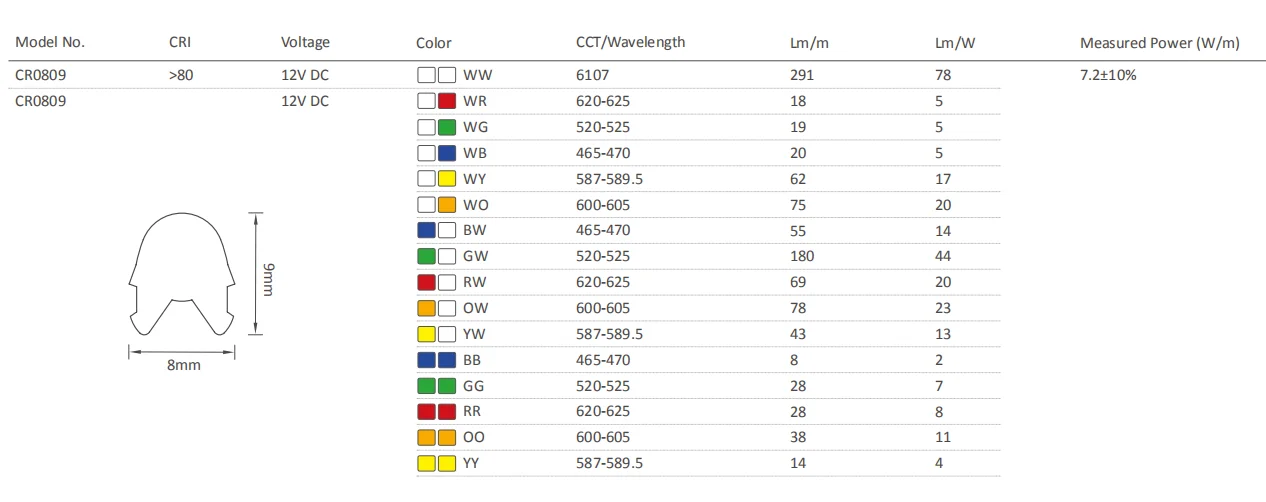Click the blue swatch in the BW row
Image resolution: width=1266 pixels, height=502 pixels.
tap(426, 230)
